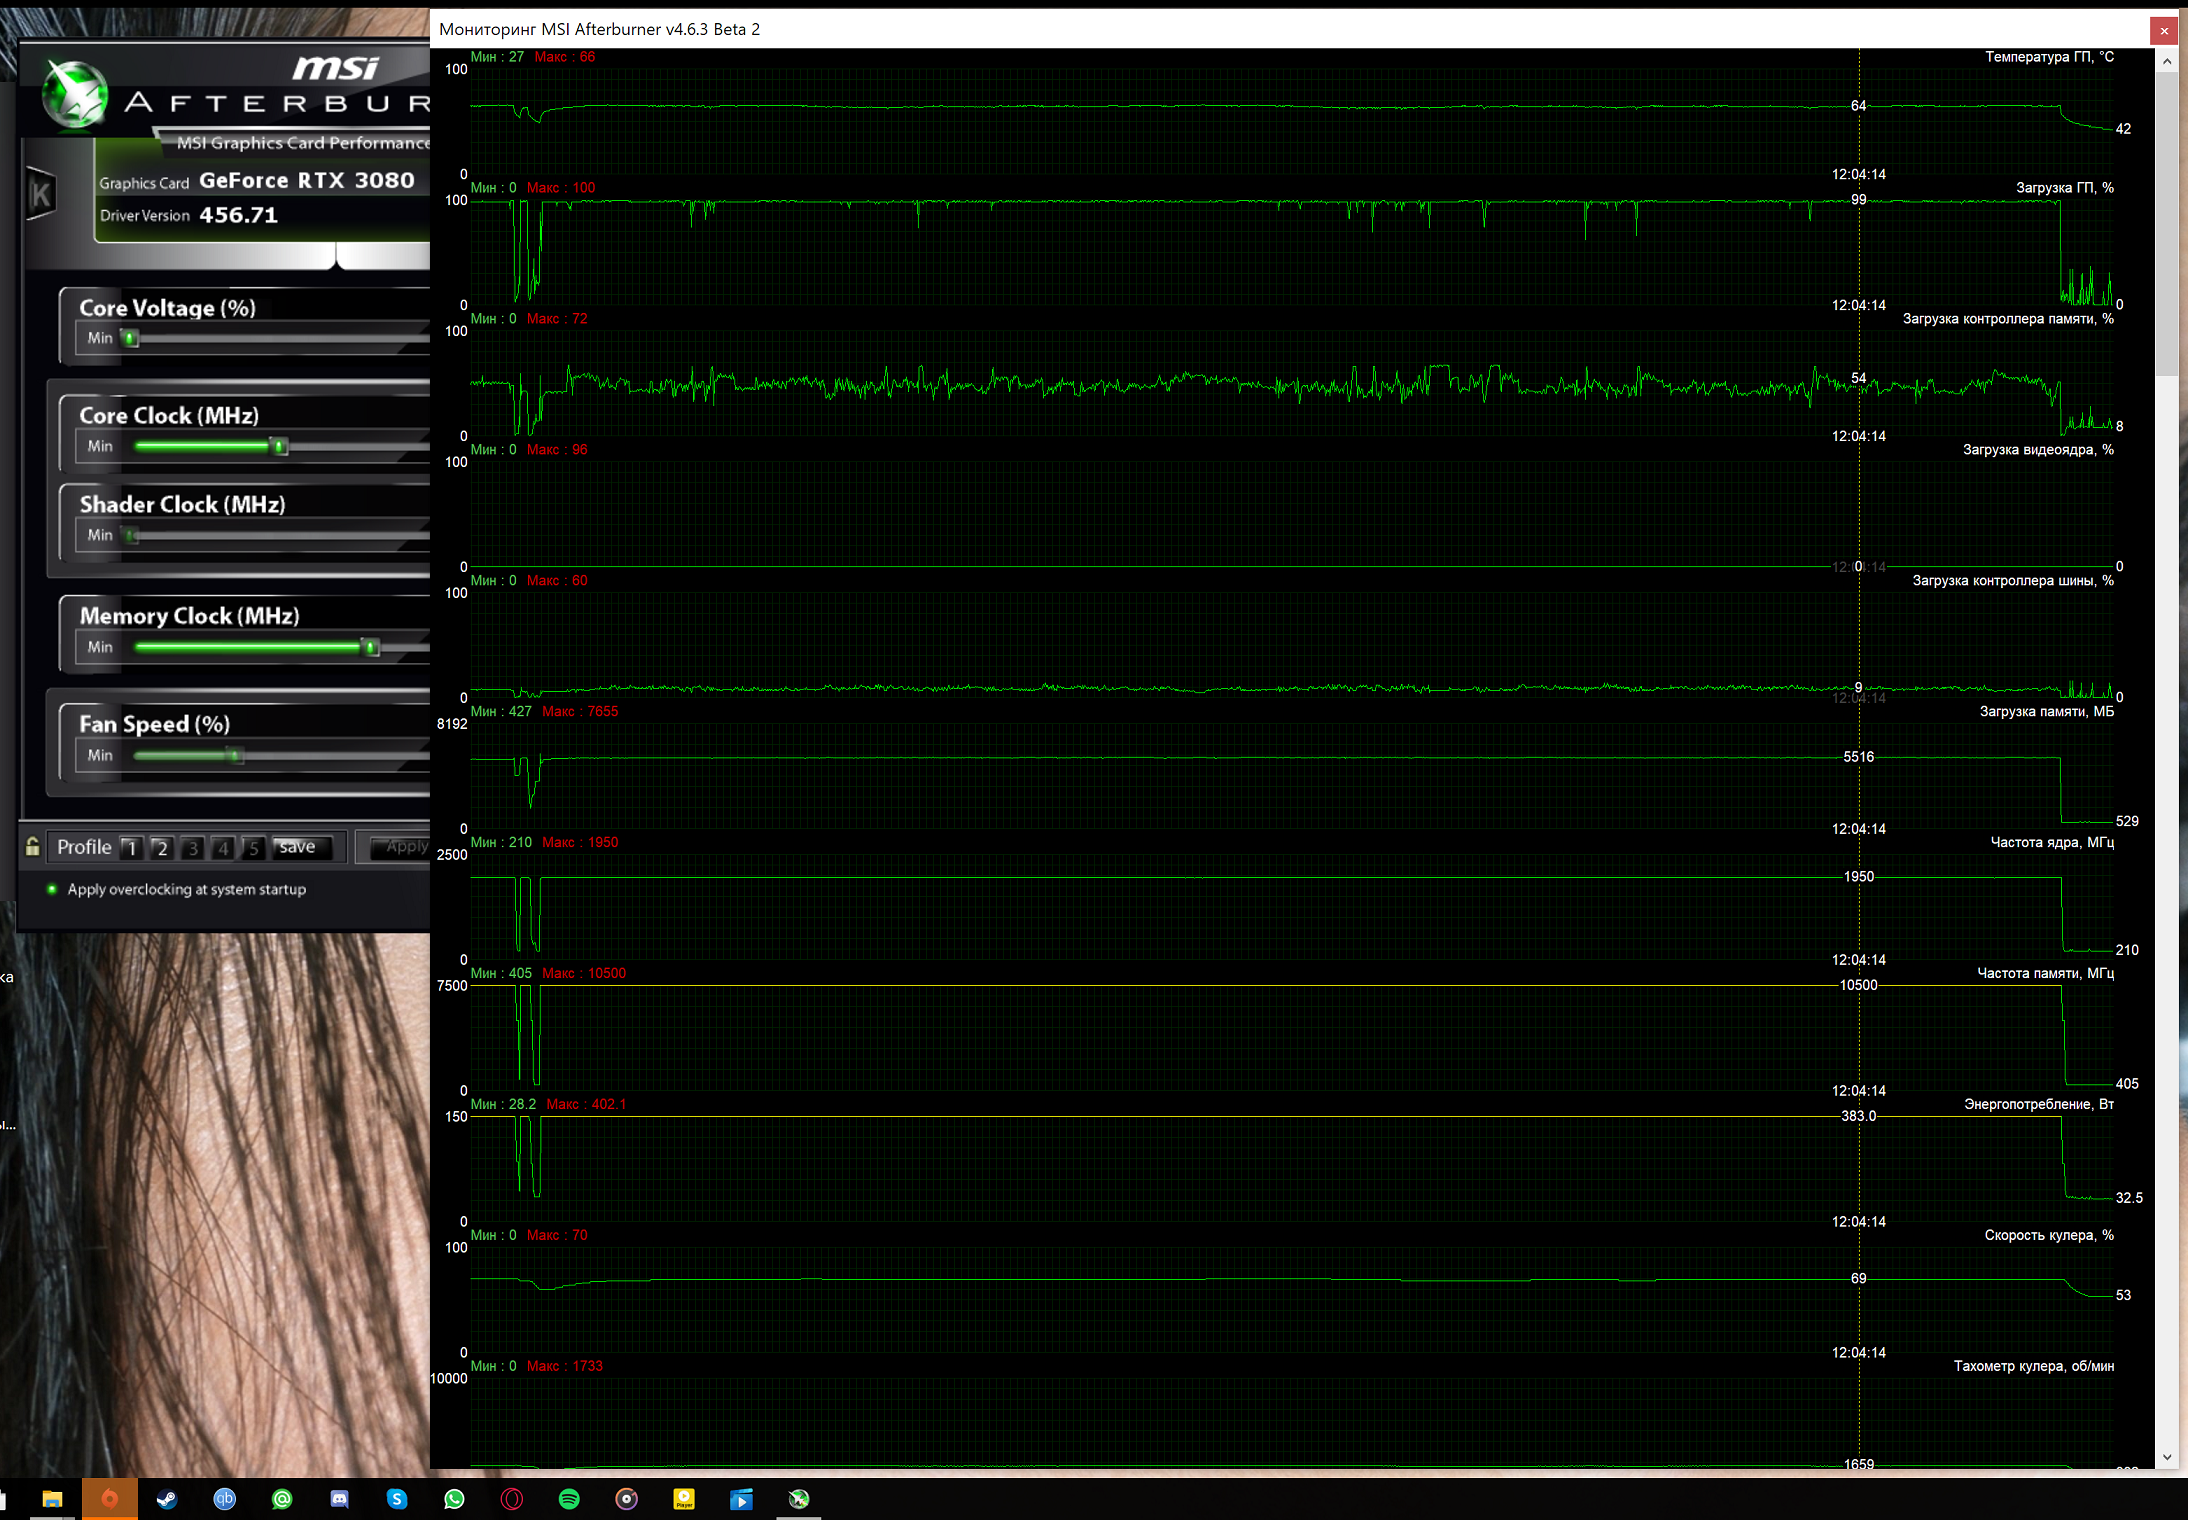Screen dimensions: 2188x1520
Task: Click the MSI Afterburner dragon logo
Action: coord(75,96)
